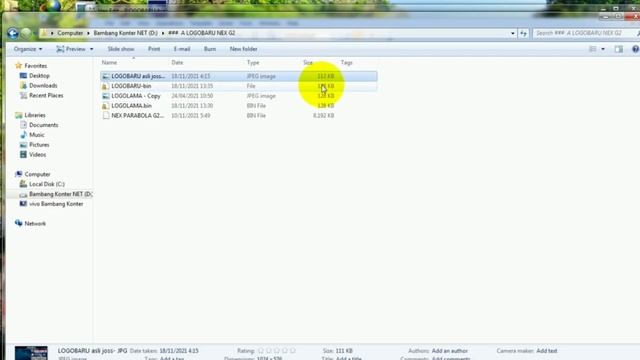Open the Music library
Image resolution: width=640 pixels, height=360 pixels.
[x=37, y=135]
